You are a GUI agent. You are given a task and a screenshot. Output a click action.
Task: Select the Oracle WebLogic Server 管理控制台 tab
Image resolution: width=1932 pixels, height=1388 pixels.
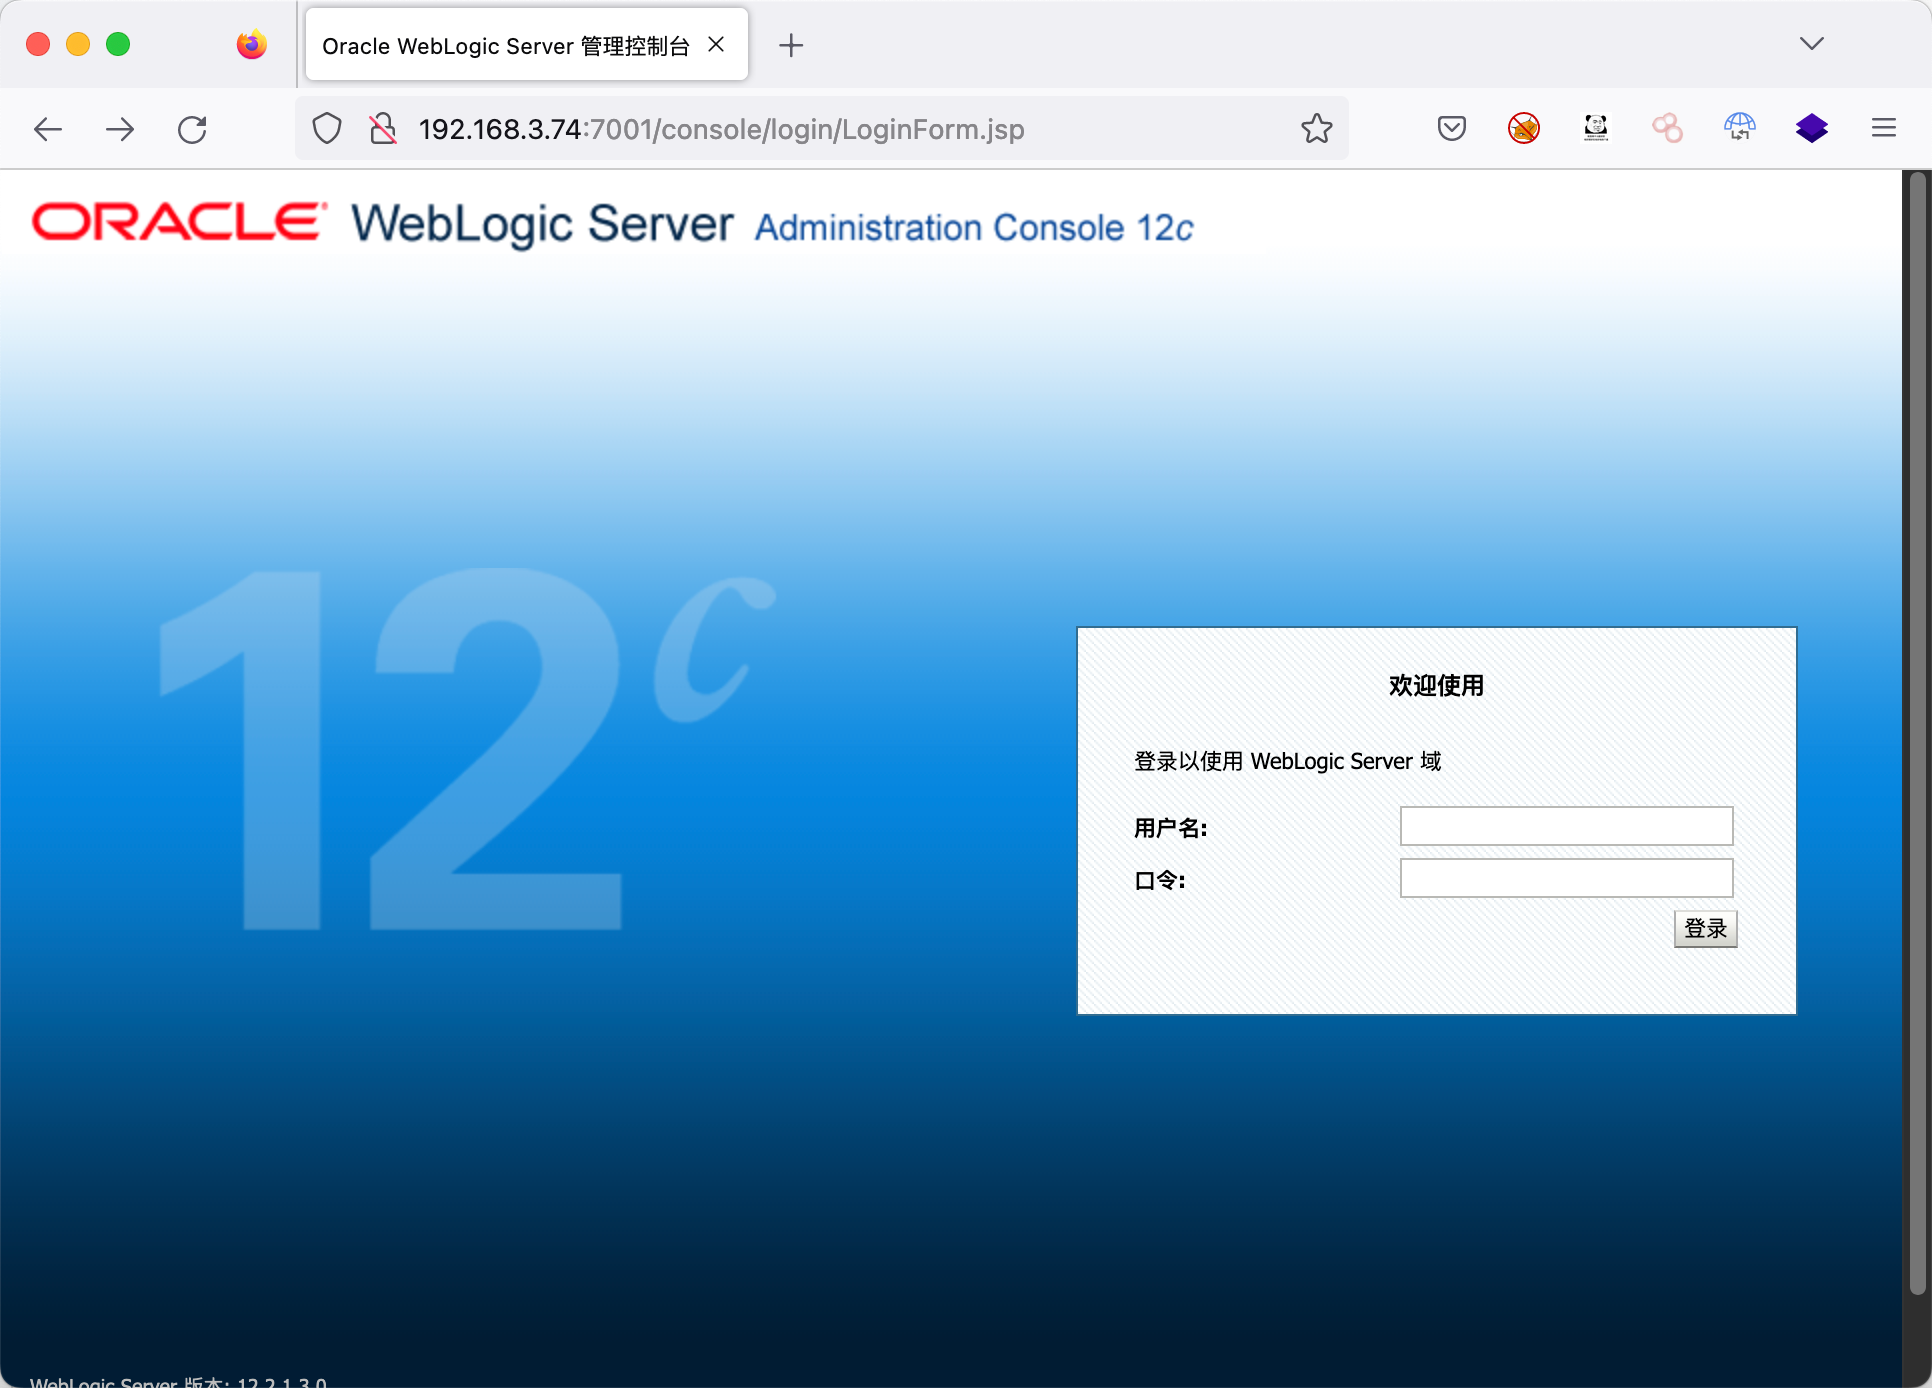click(505, 46)
